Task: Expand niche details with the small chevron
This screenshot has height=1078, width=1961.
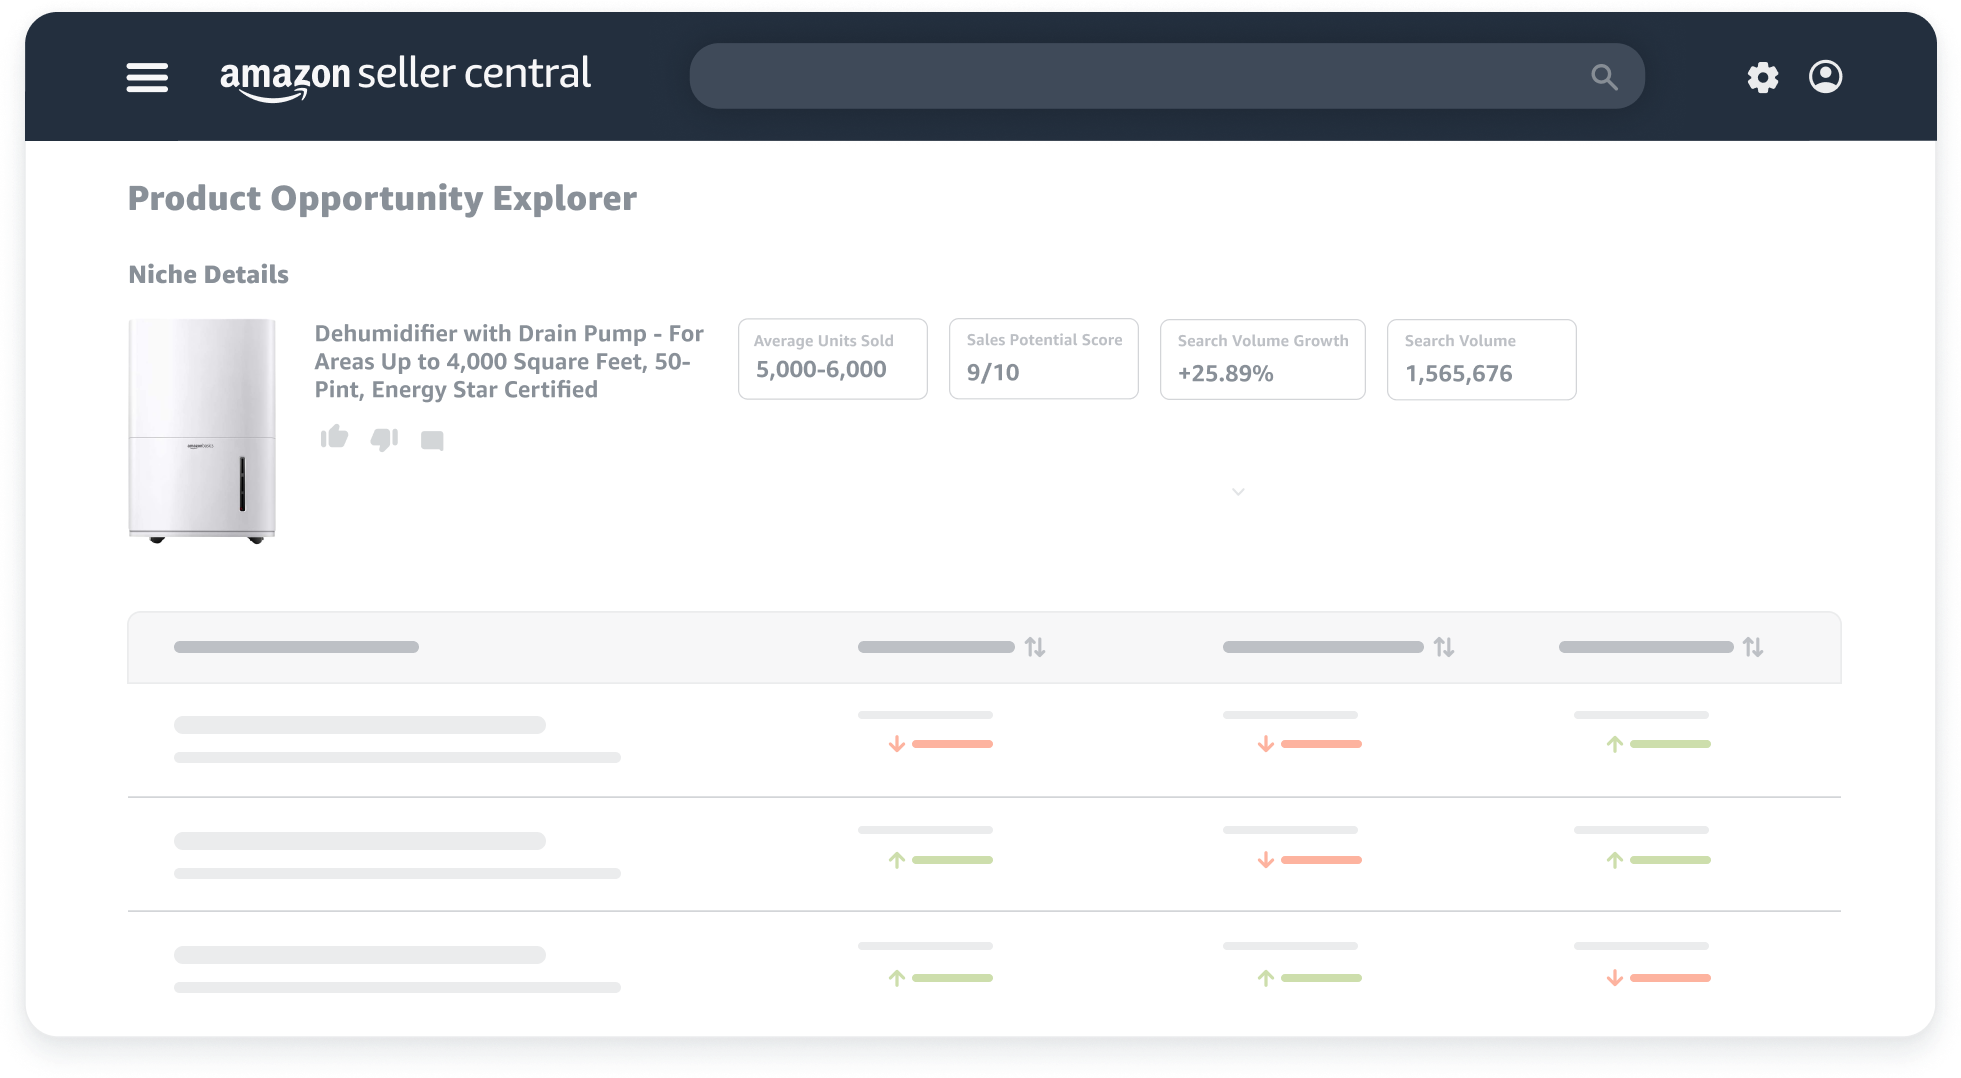Action: coord(1238,491)
